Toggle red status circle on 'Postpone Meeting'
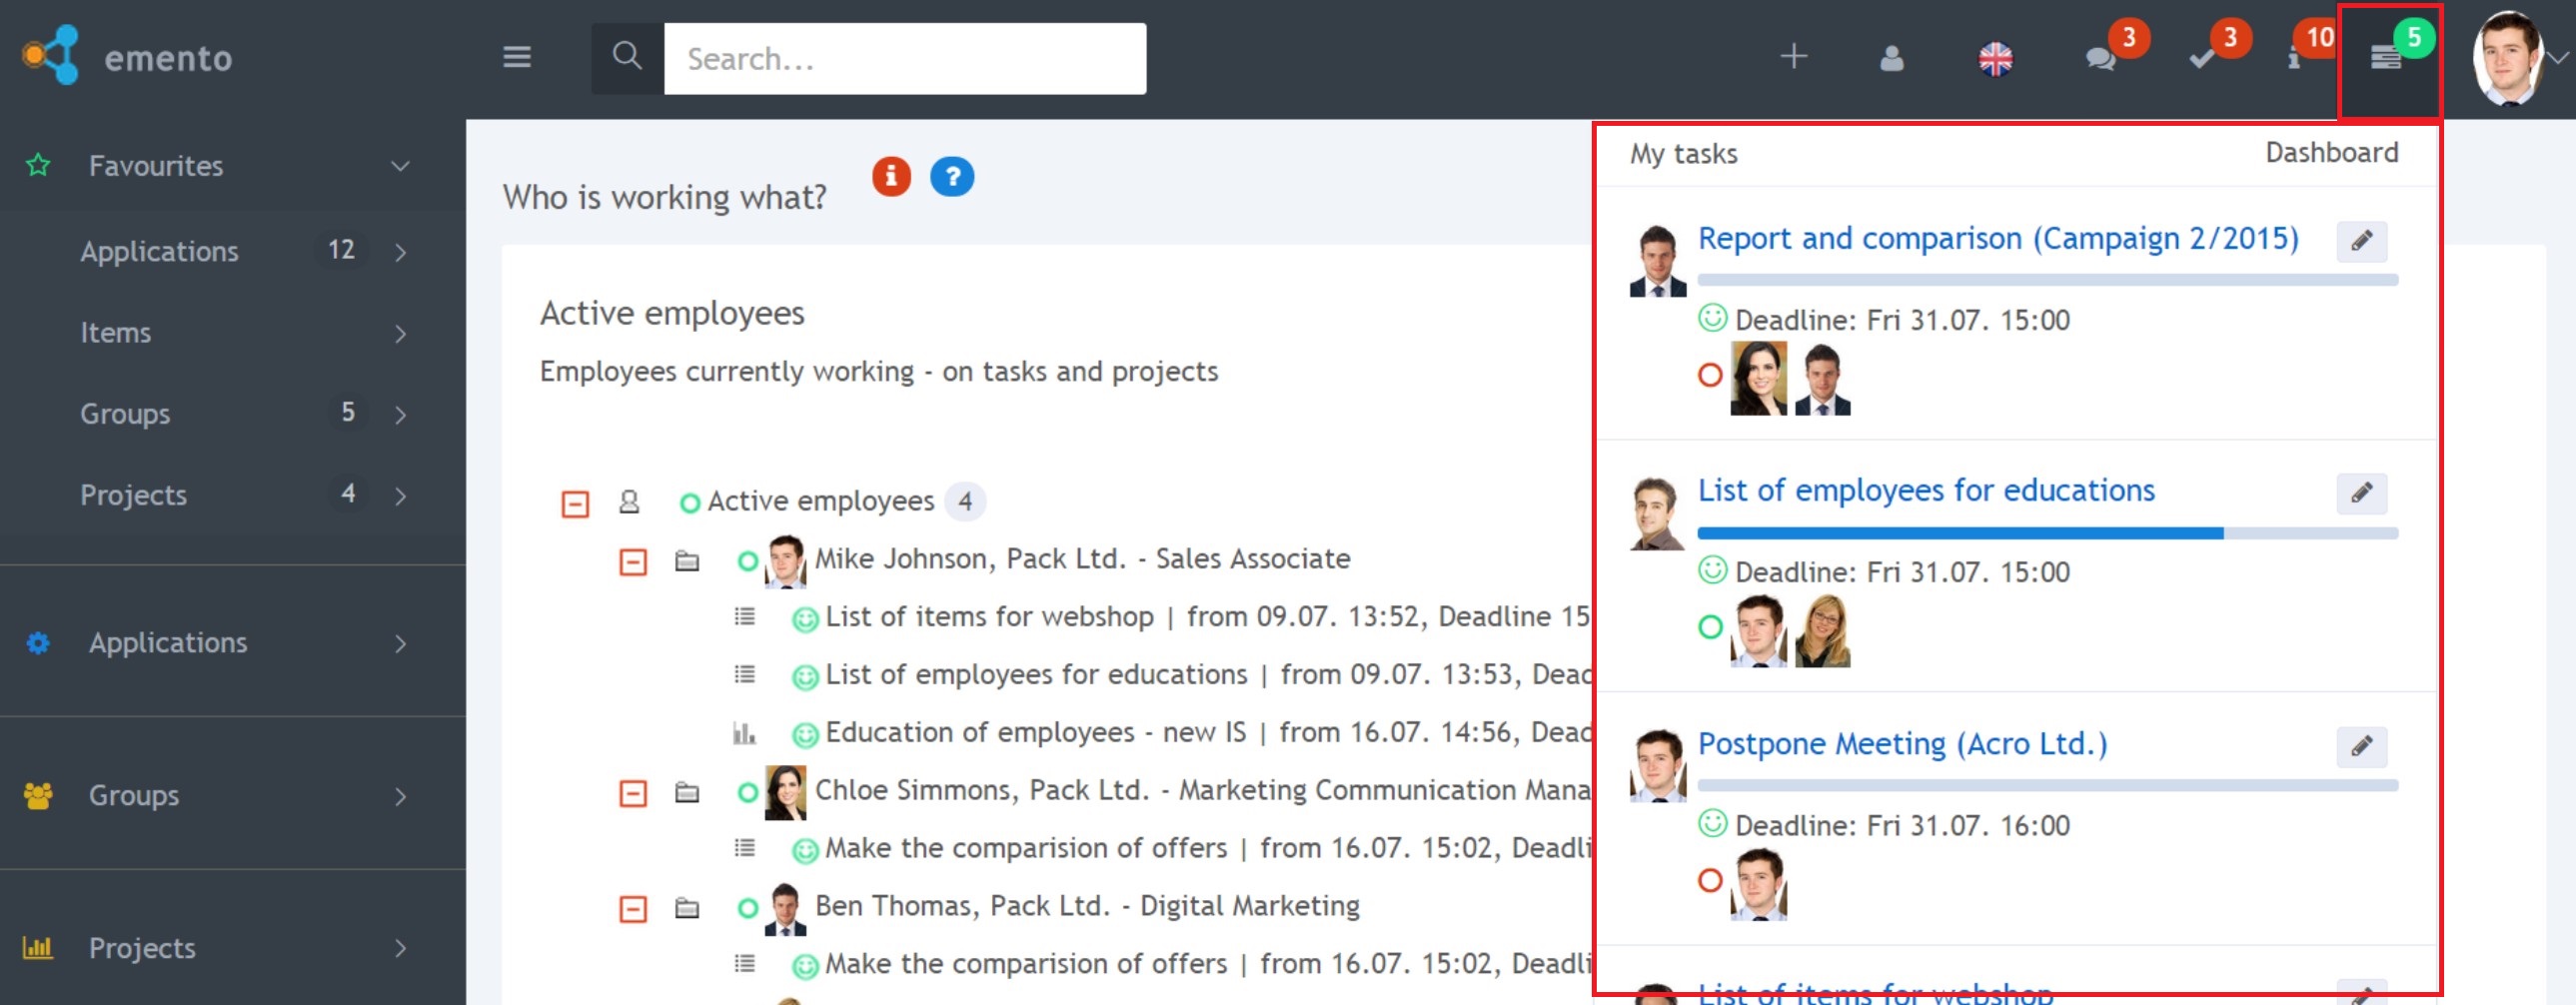Viewport: 2576px width, 1005px height. (x=1710, y=880)
